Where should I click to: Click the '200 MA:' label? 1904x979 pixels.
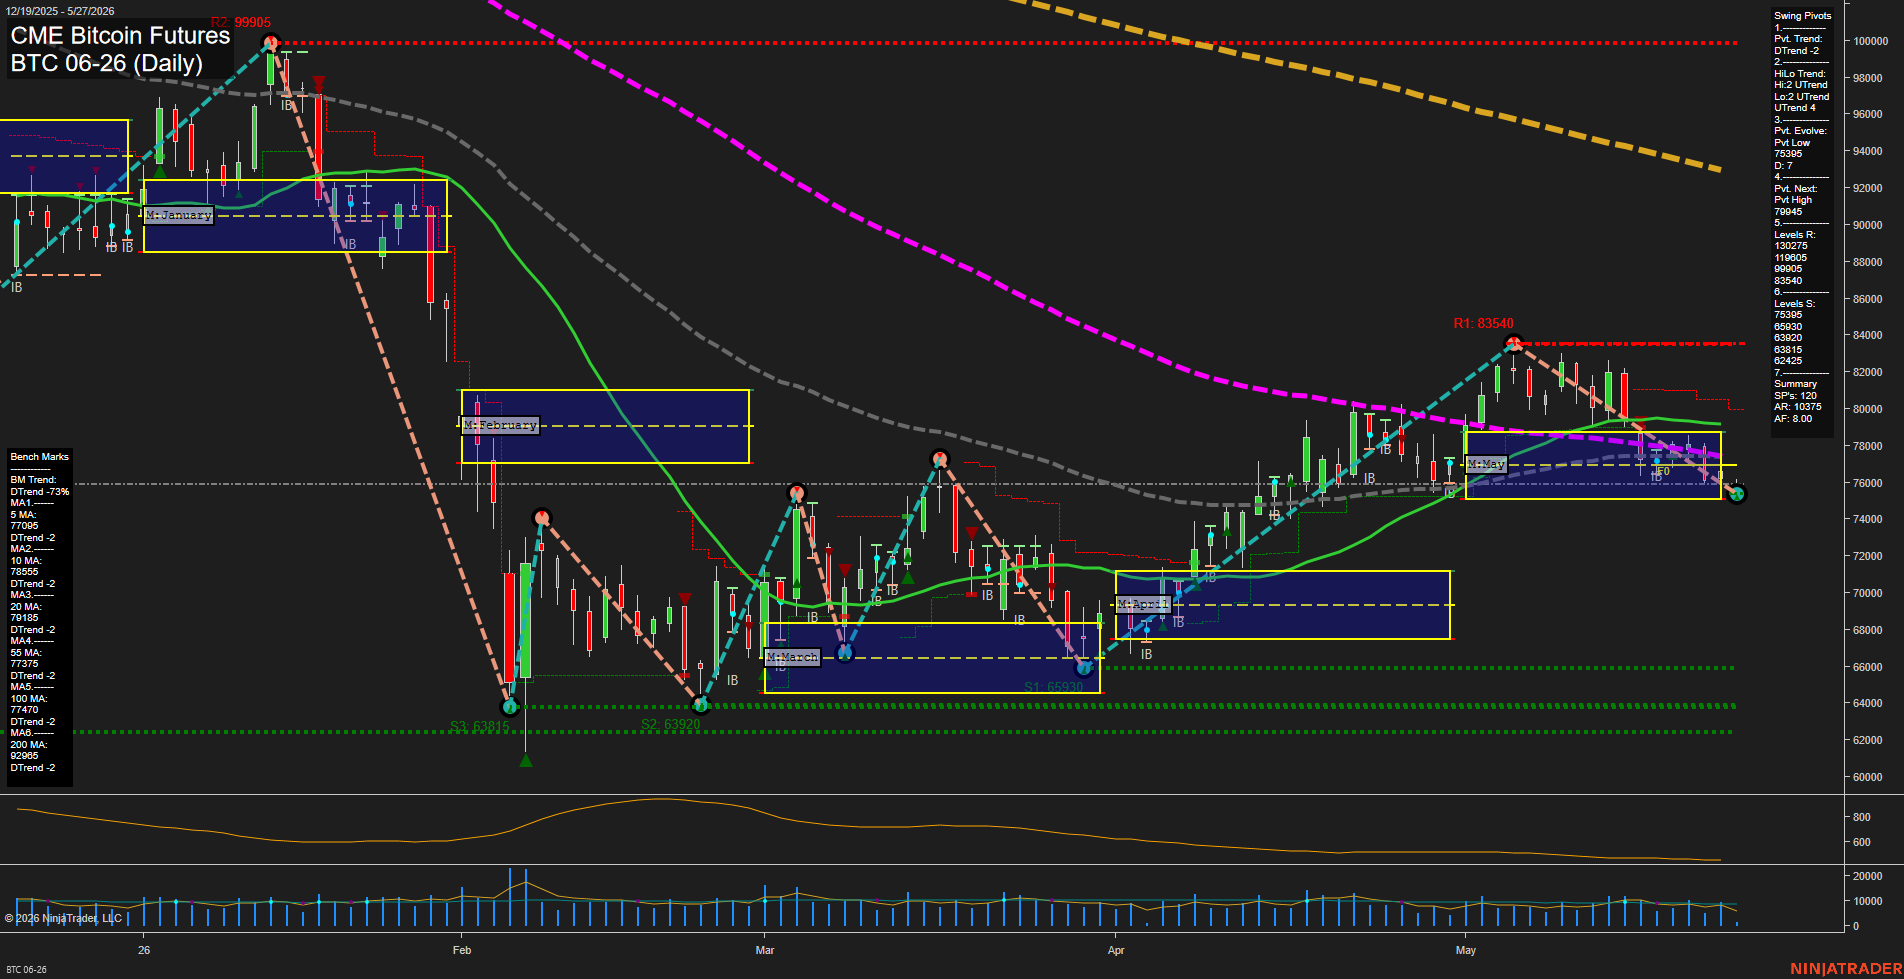[29, 745]
